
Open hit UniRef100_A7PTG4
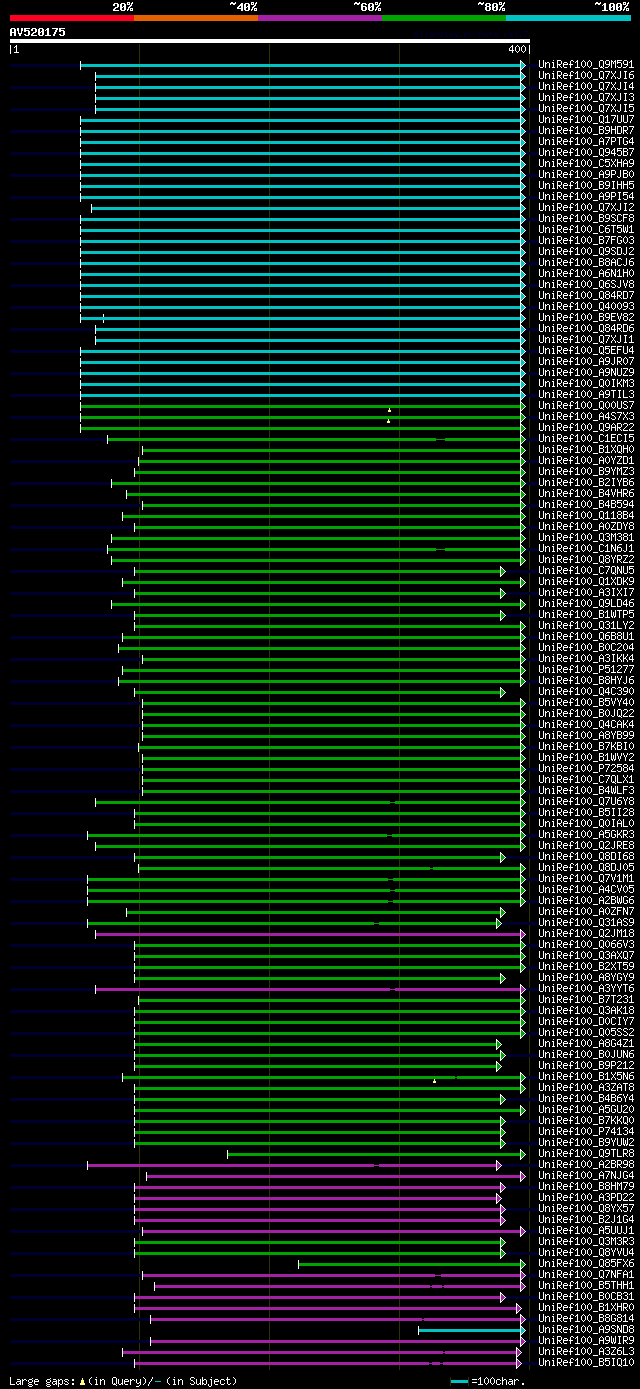coord(586,141)
